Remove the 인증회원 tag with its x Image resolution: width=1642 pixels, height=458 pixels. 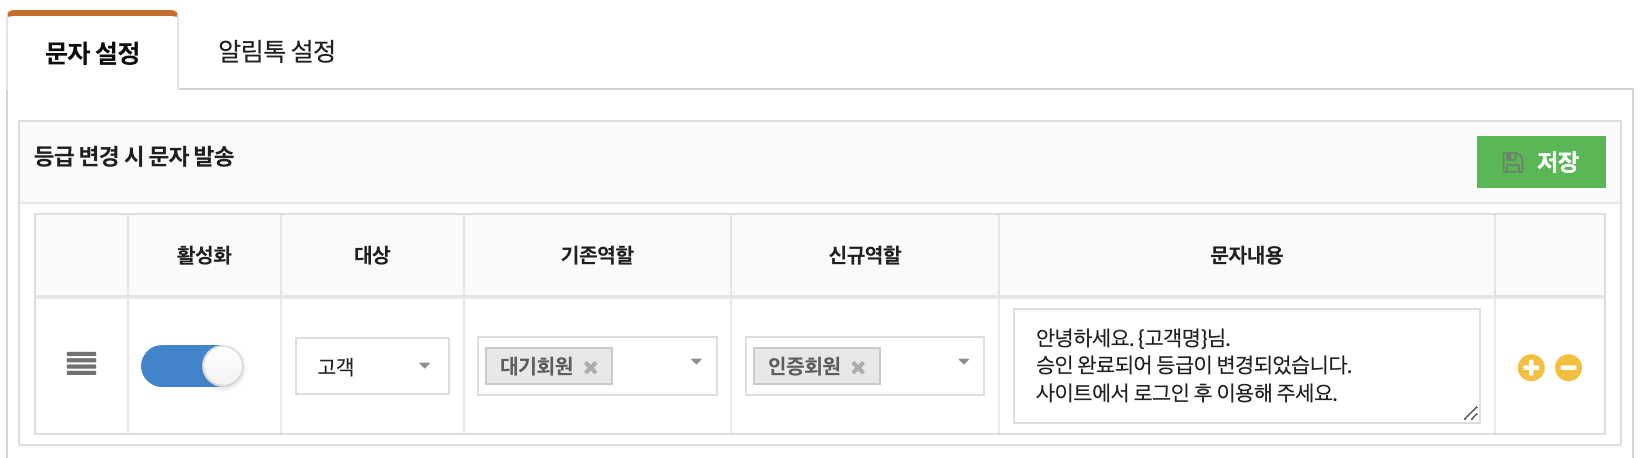(858, 367)
